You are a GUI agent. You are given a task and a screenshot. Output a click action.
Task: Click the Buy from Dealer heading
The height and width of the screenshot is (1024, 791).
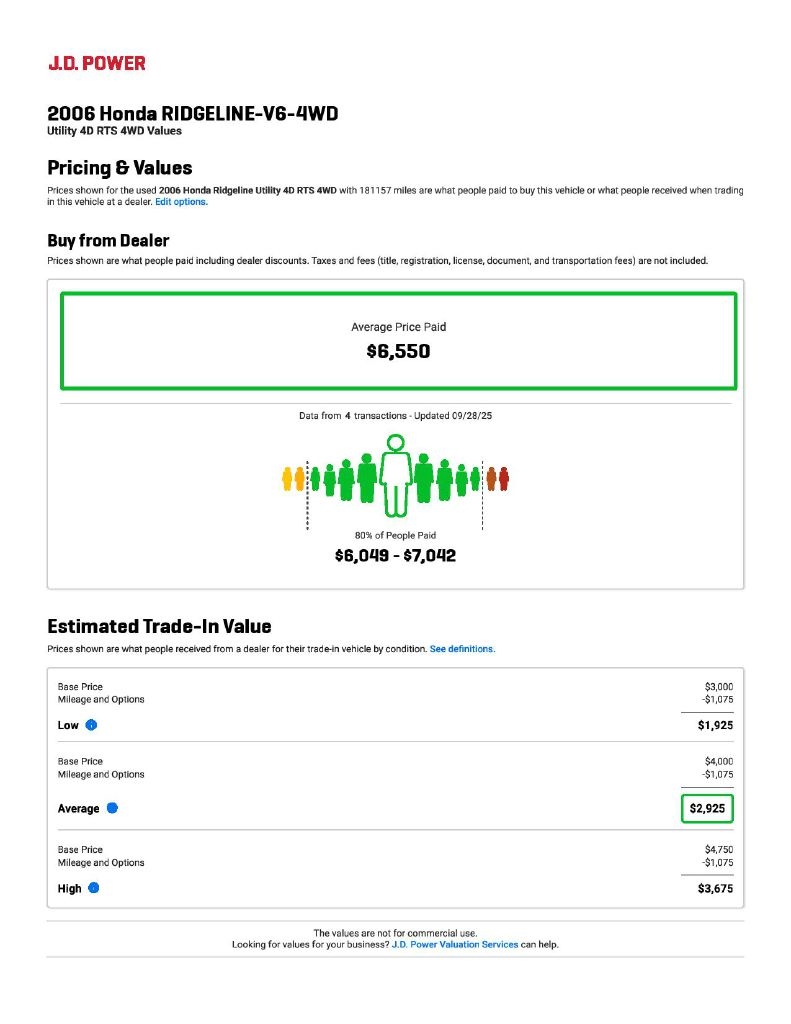(x=108, y=241)
